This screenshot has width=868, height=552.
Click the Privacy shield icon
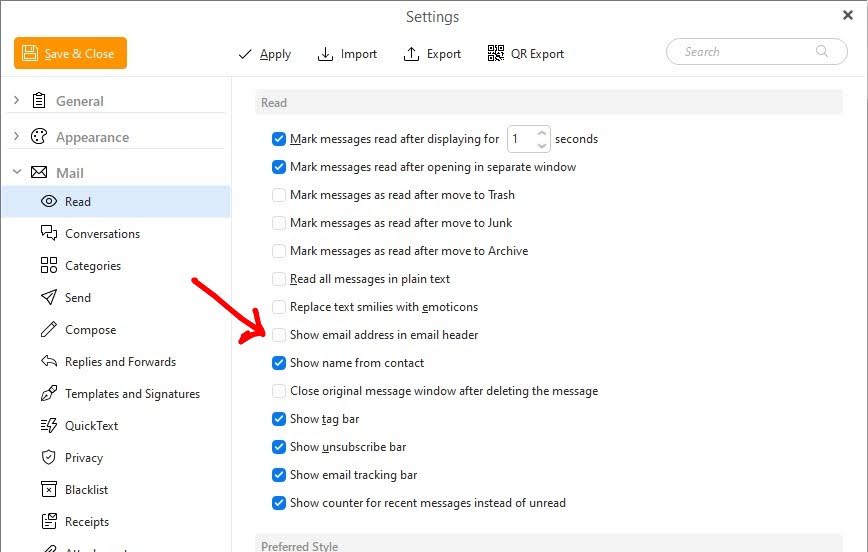click(x=49, y=457)
